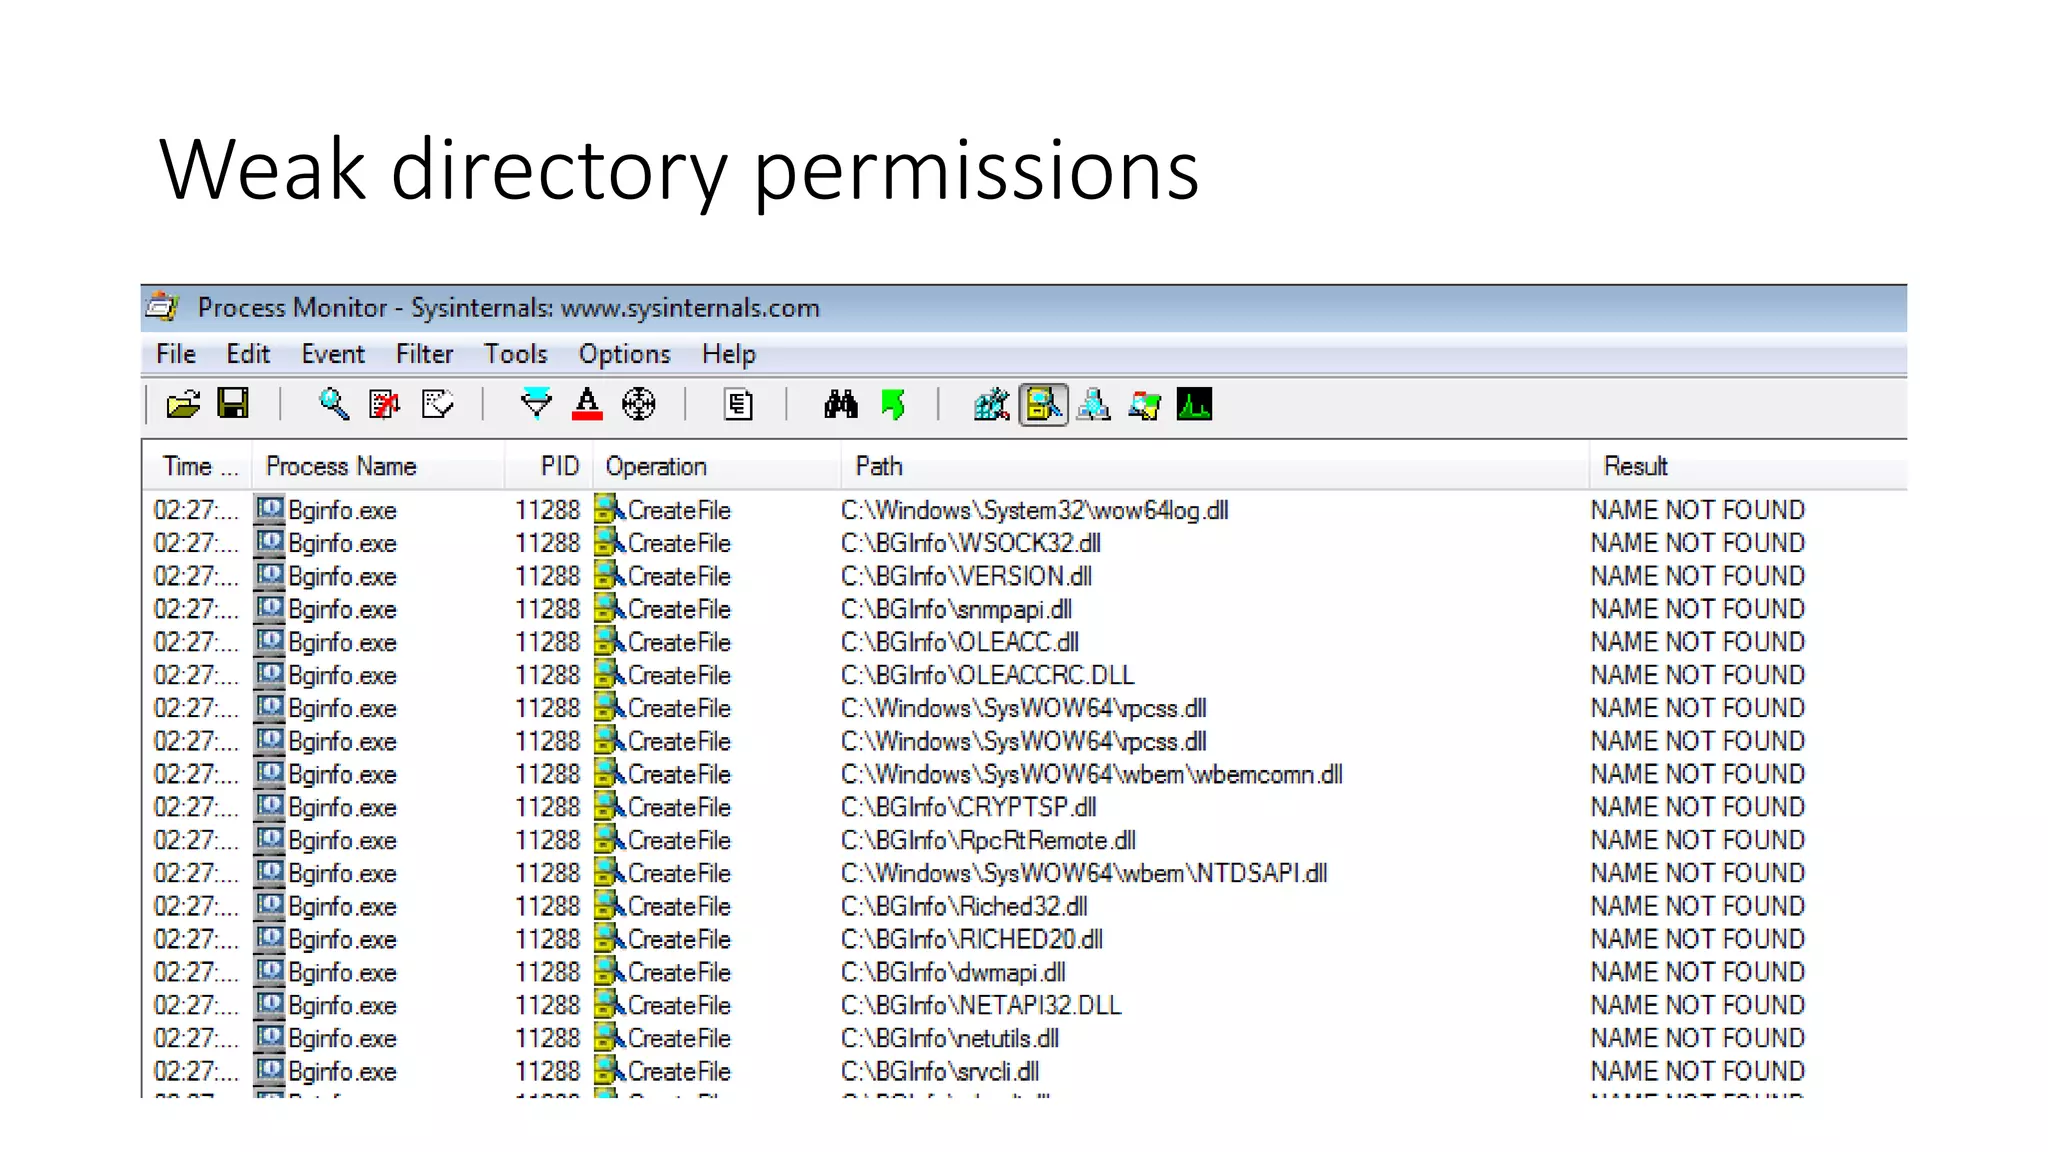Select path C:\BGInfo\OLEACCRC.DLL
Image resolution: width=2048 pixels, height=1152 pixels.
[987, 675]
